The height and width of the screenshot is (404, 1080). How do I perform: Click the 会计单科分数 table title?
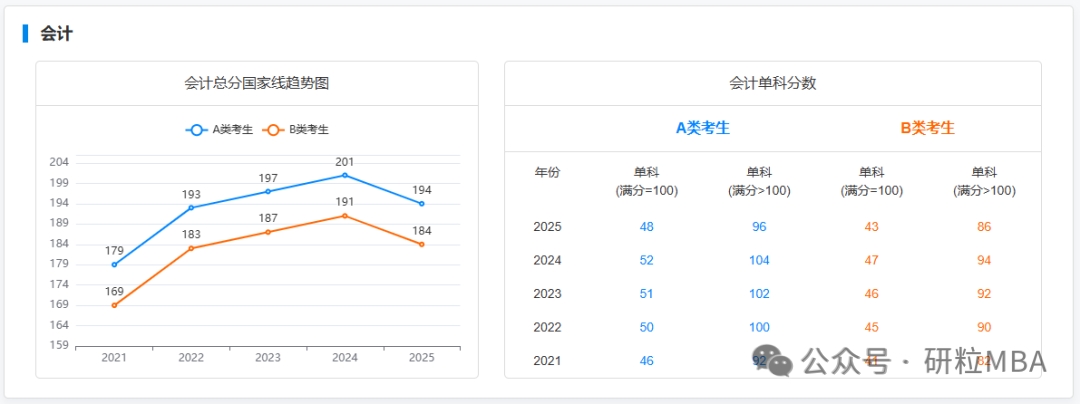point(773,83)
